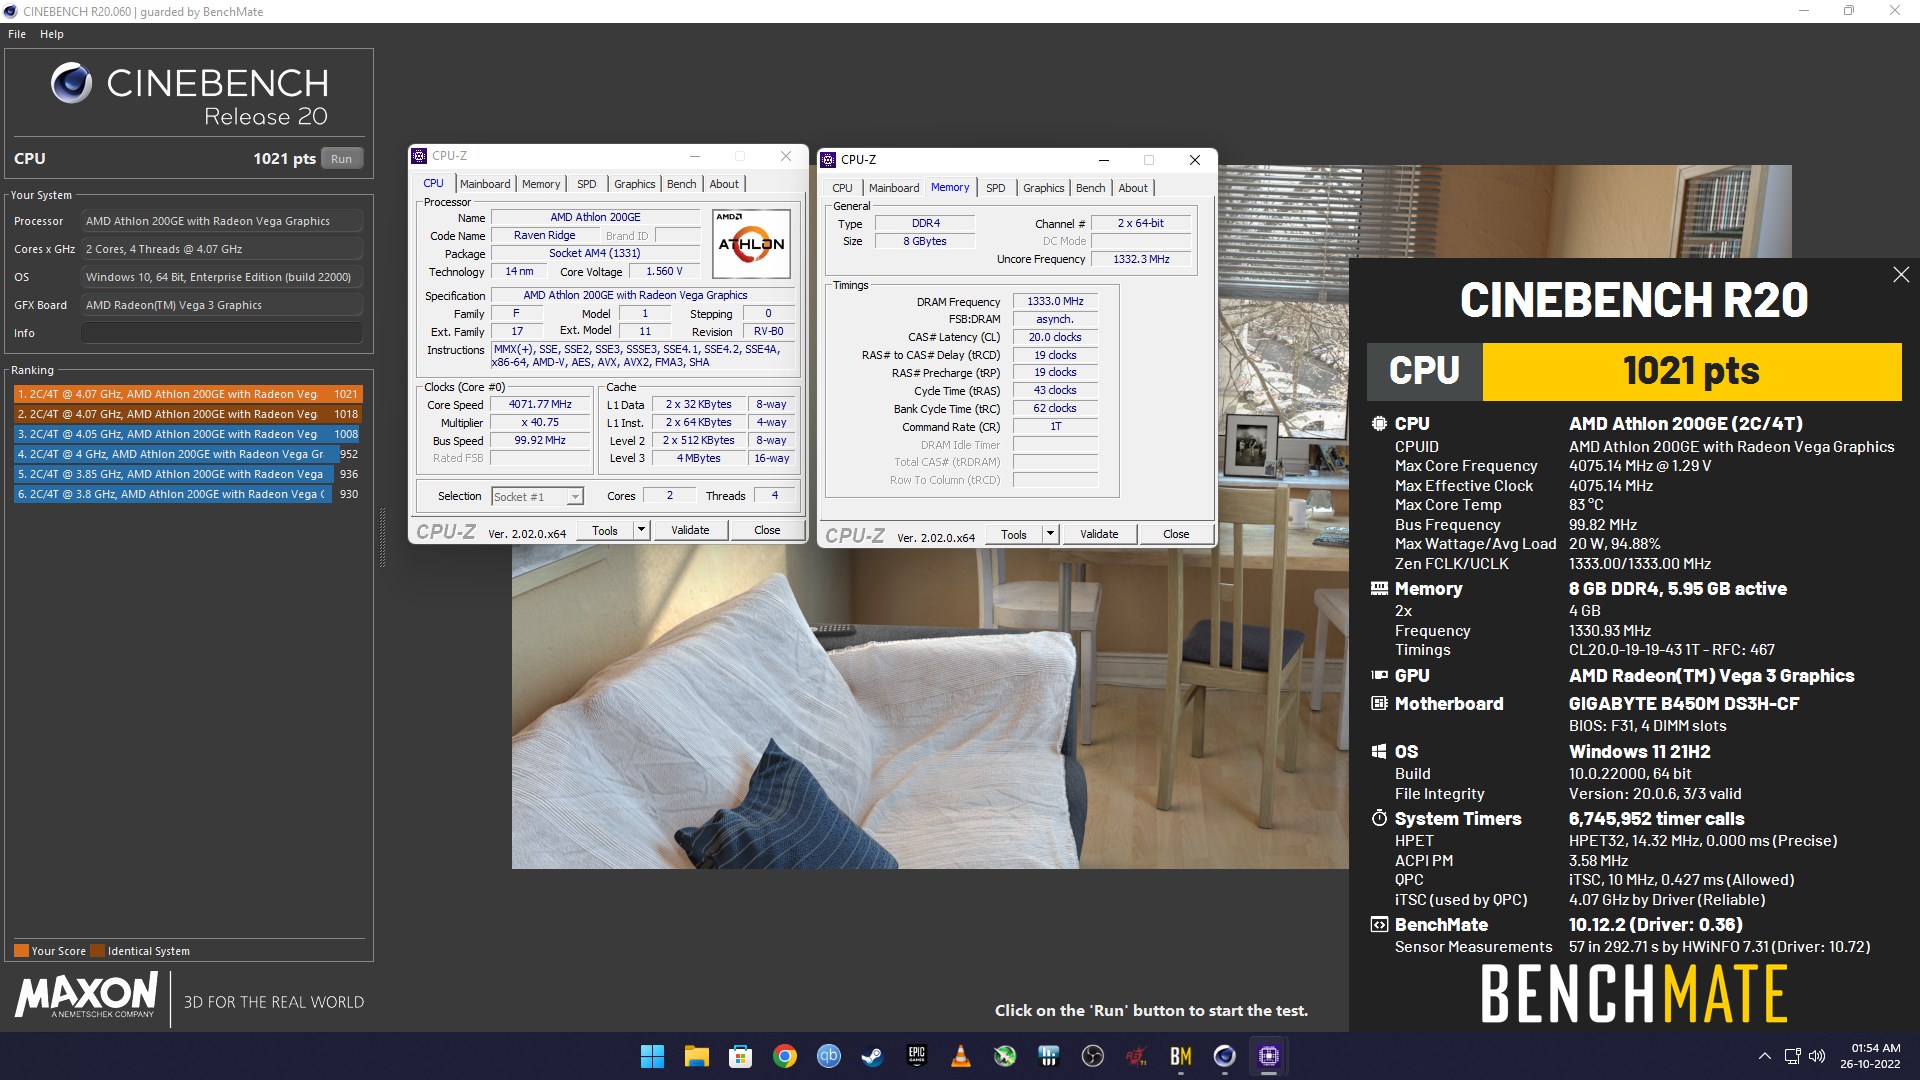Select ranking entry scoring 936

point(188,474)
